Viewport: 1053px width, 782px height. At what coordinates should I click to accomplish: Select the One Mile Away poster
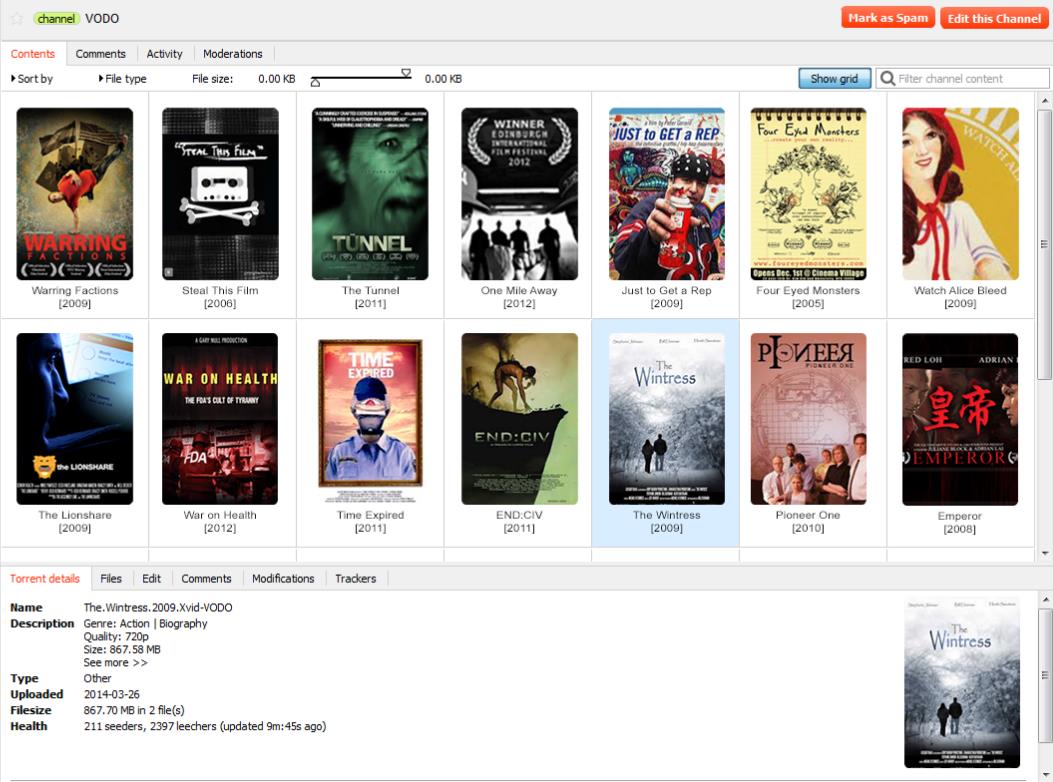pyautogui.click(x=519, y=193)
